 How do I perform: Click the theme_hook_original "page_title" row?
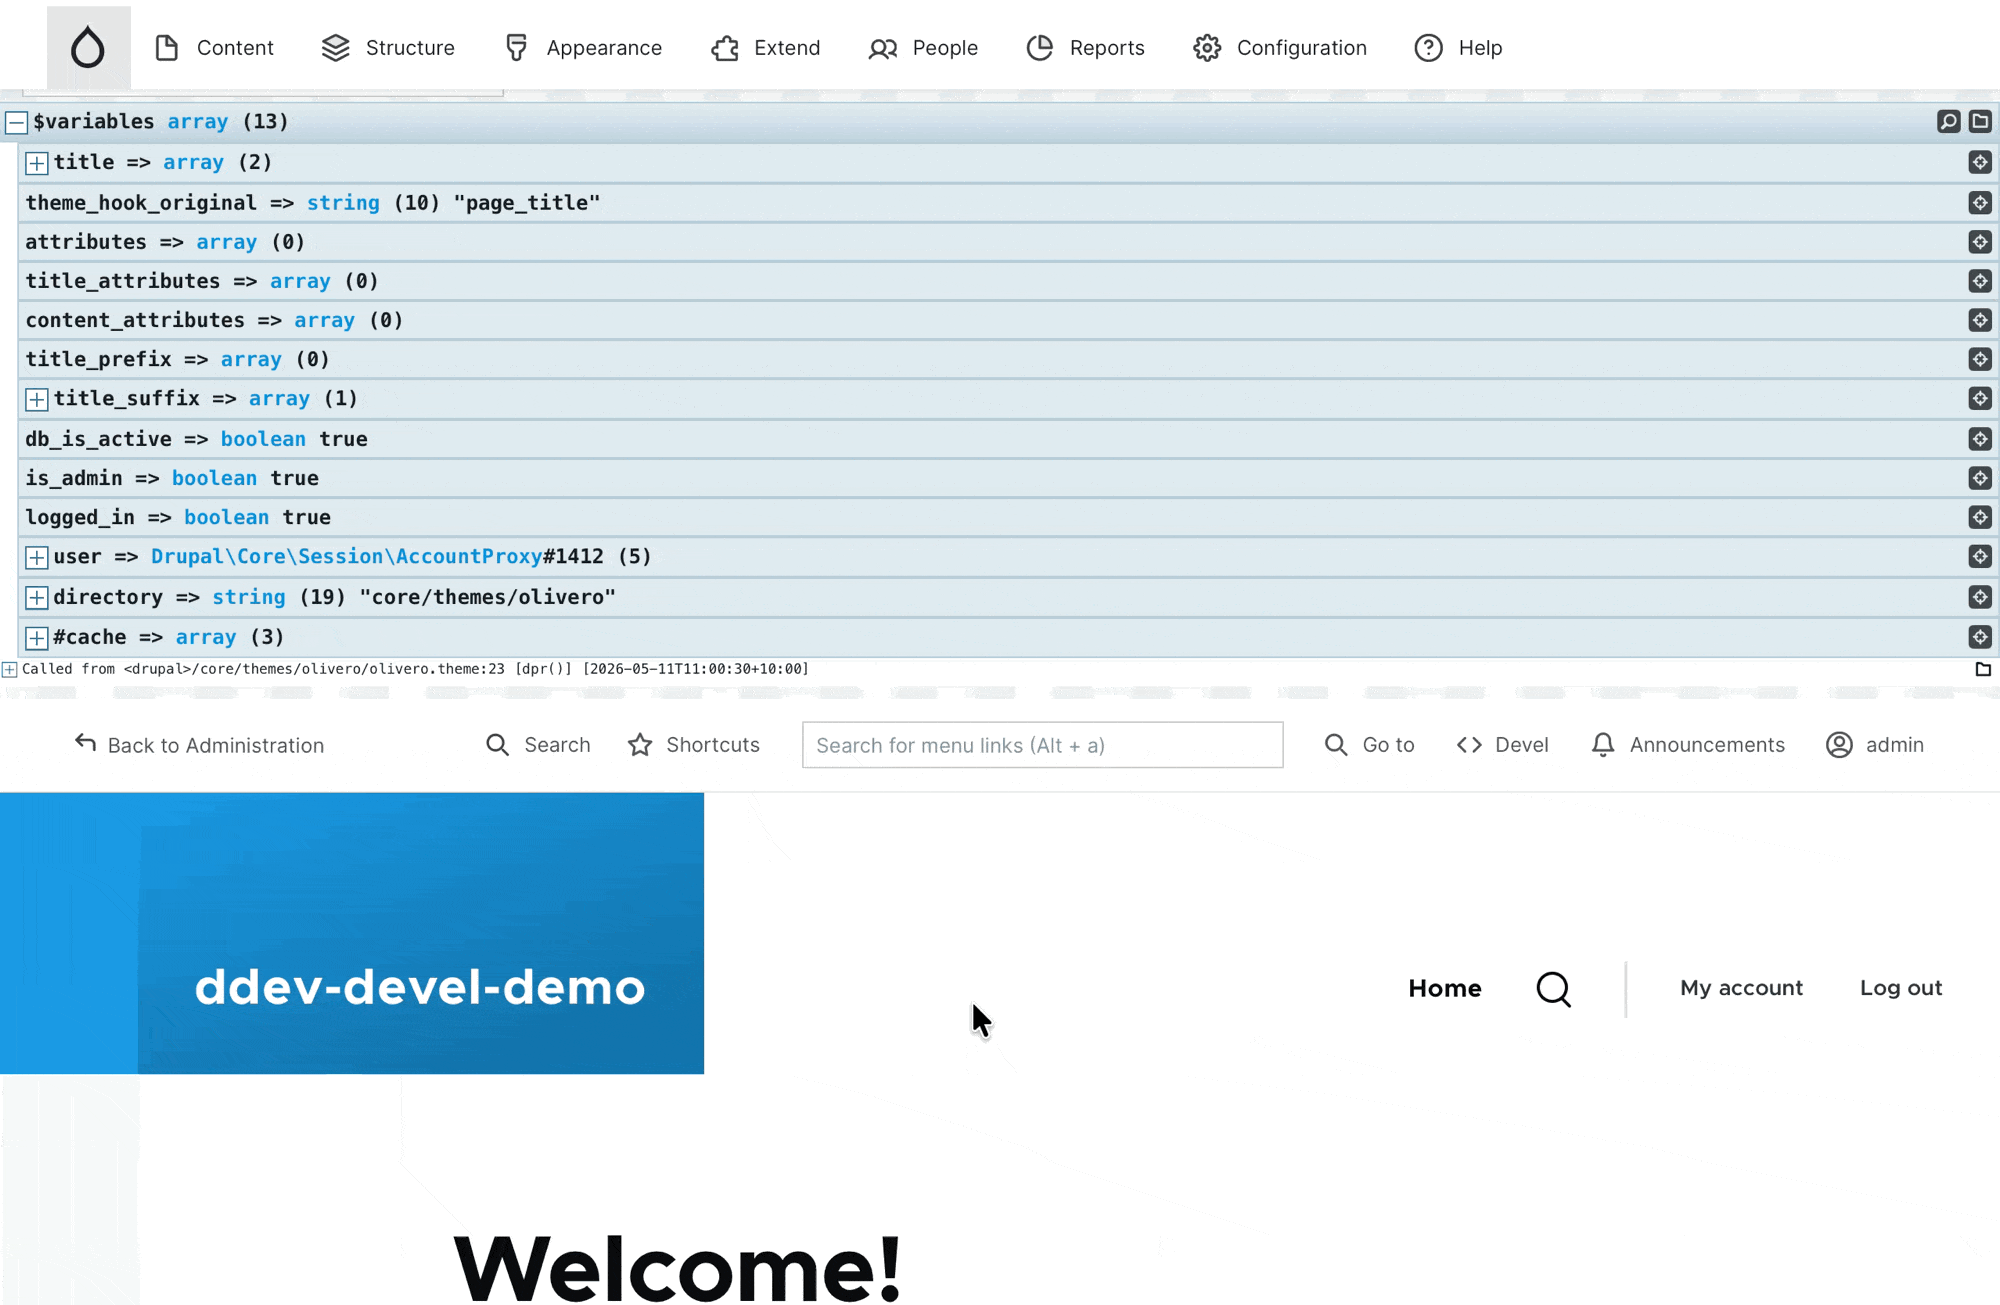(x=1008, y=203)
